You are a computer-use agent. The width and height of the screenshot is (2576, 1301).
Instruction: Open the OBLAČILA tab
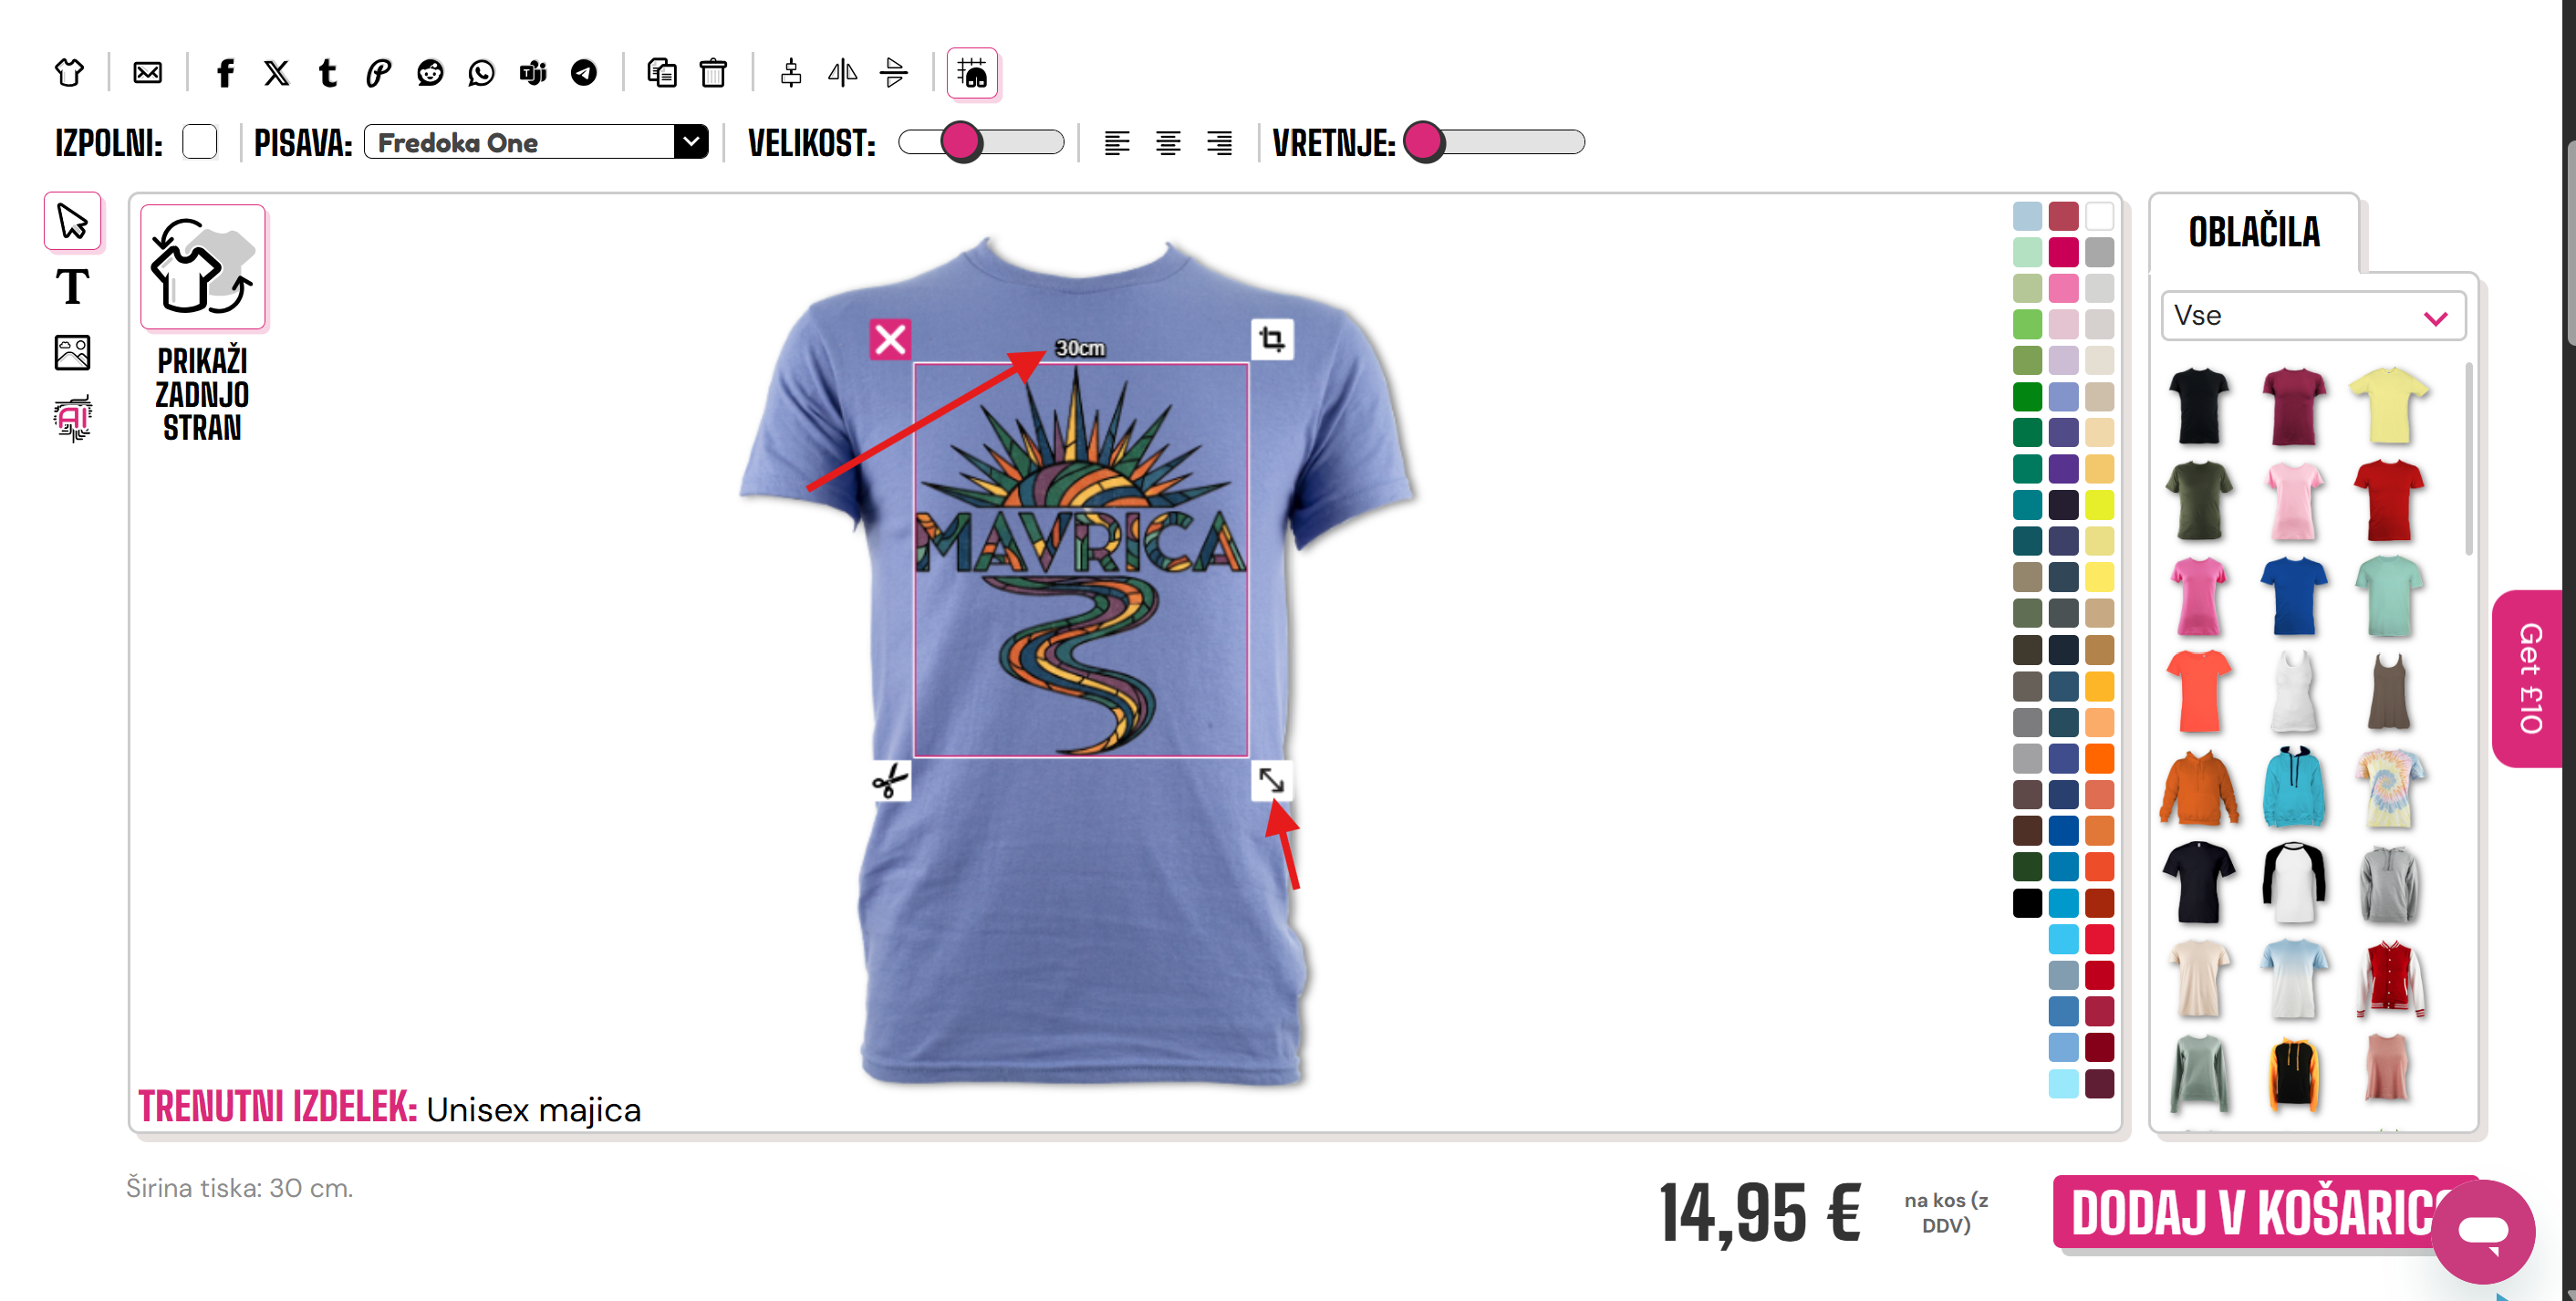coord(2254,232)
